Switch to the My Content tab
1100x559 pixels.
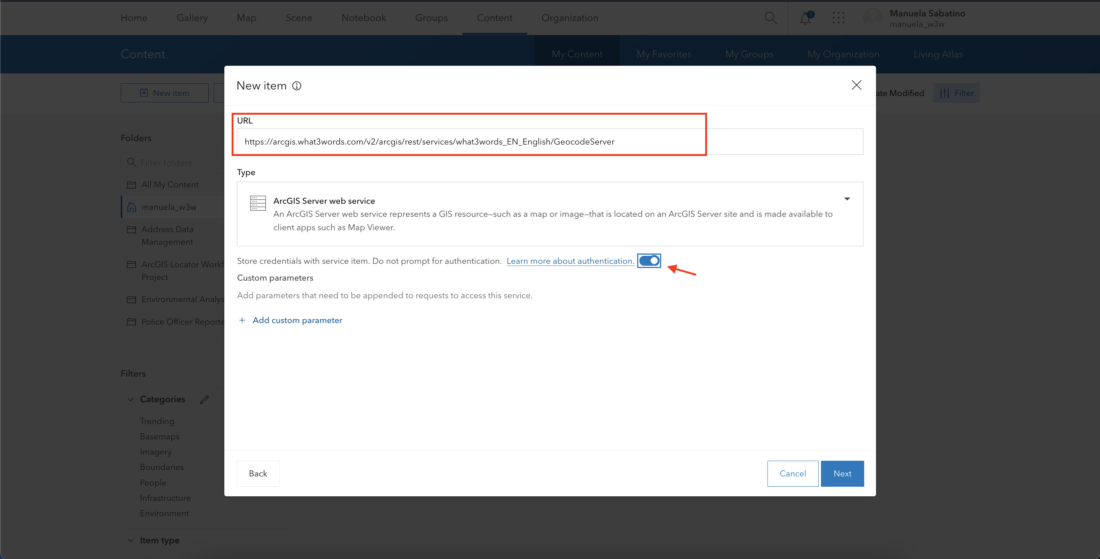(x=577, y=54)
